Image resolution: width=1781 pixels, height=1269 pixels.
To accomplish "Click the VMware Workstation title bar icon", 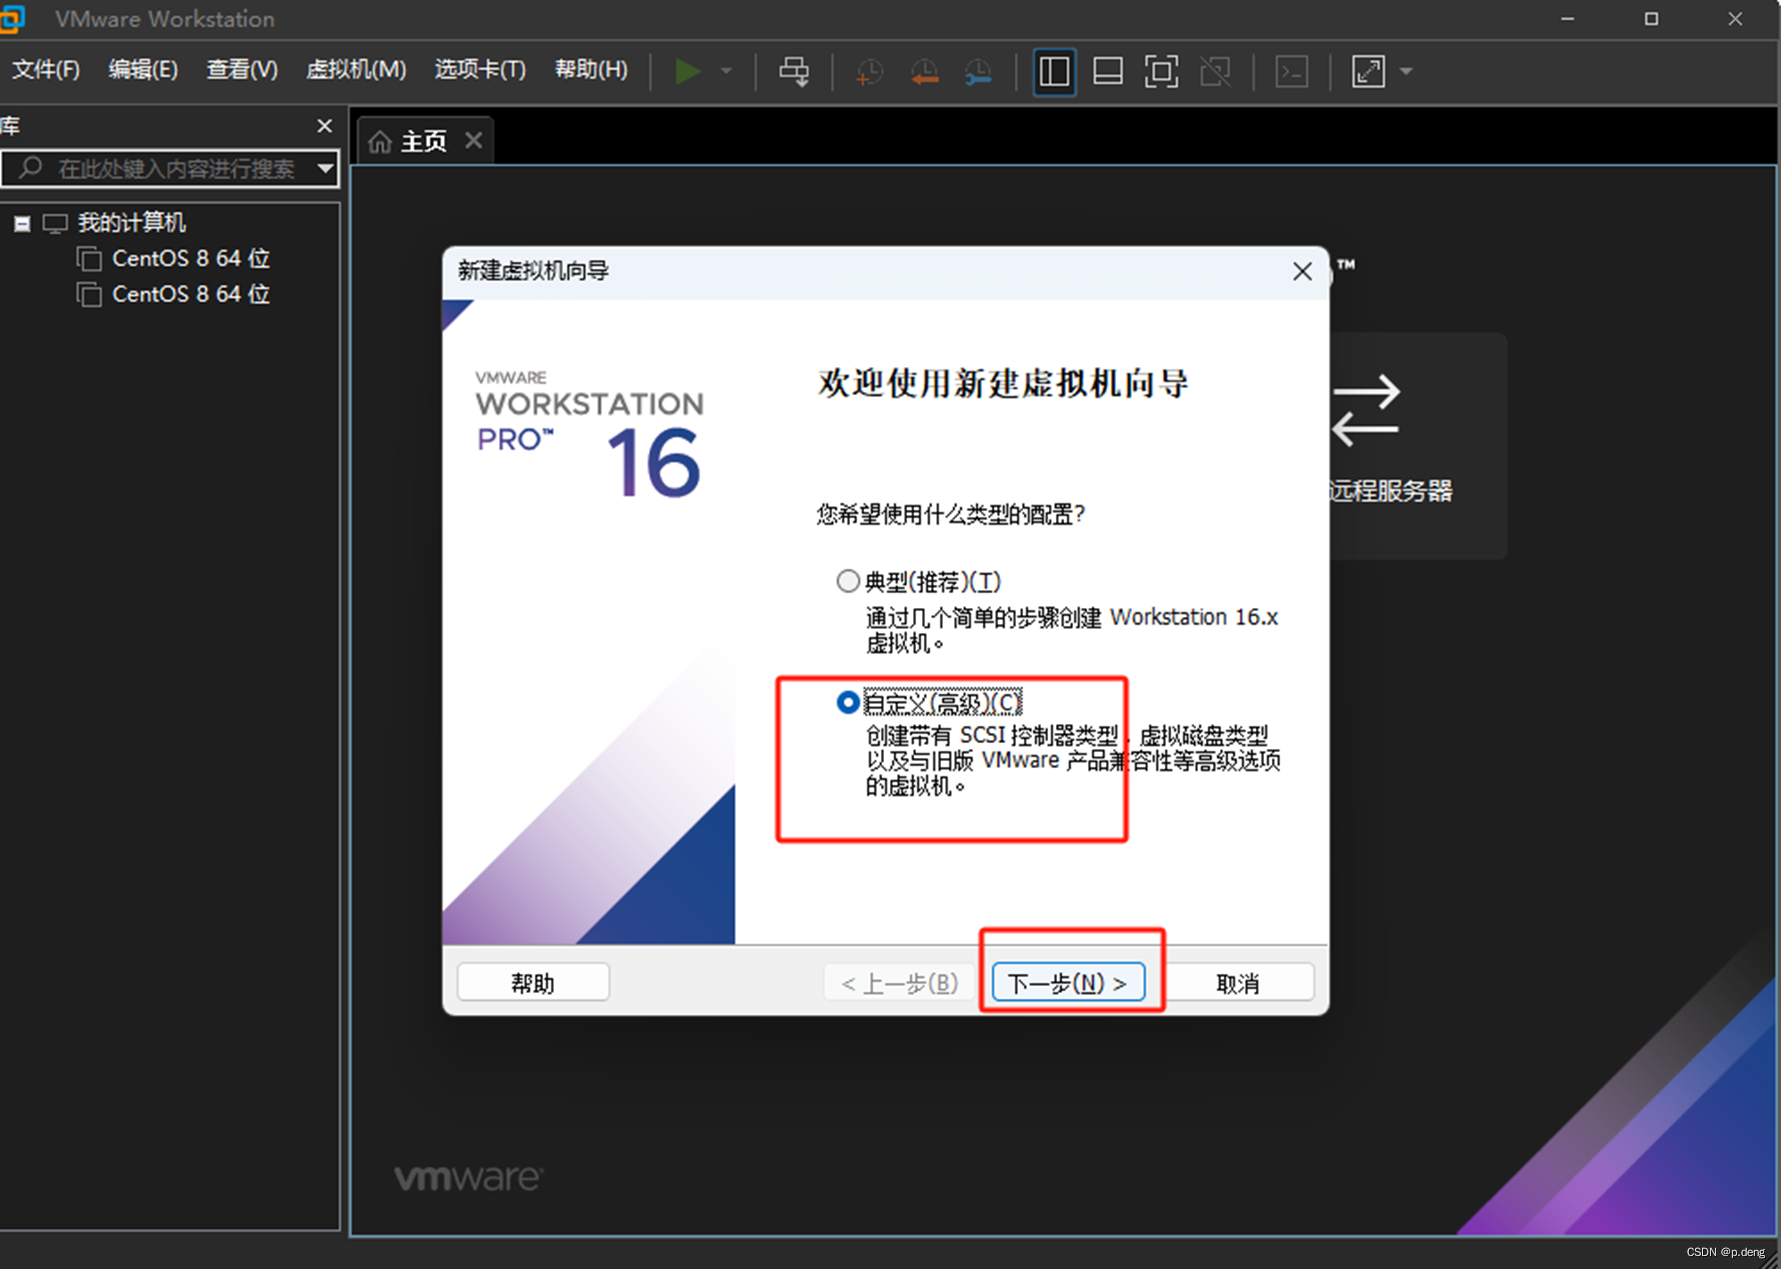I will [12, 18].
